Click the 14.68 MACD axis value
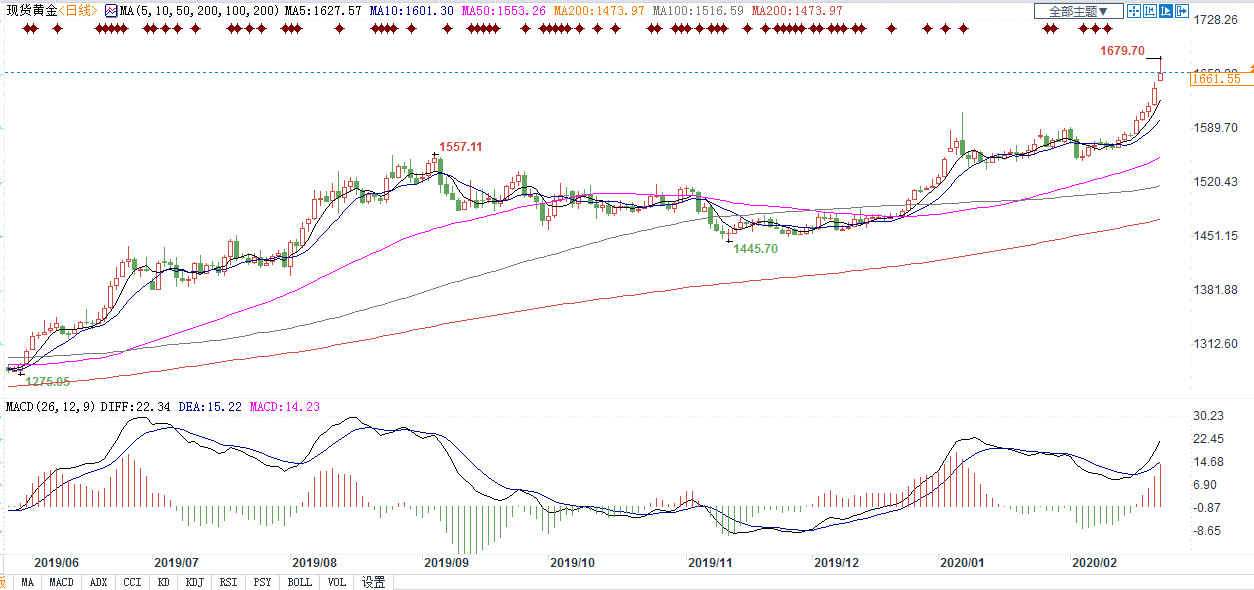The width and height of the screenshot is (1254, 590). (1209, 461)
